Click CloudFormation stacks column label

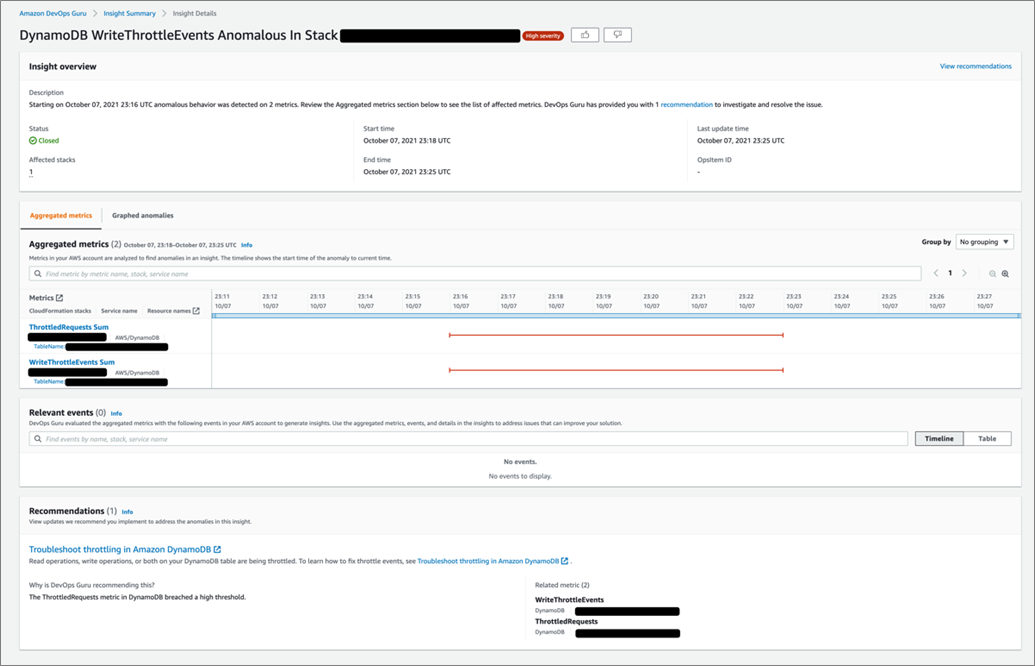pyautogui.click(x=60, y=311)
